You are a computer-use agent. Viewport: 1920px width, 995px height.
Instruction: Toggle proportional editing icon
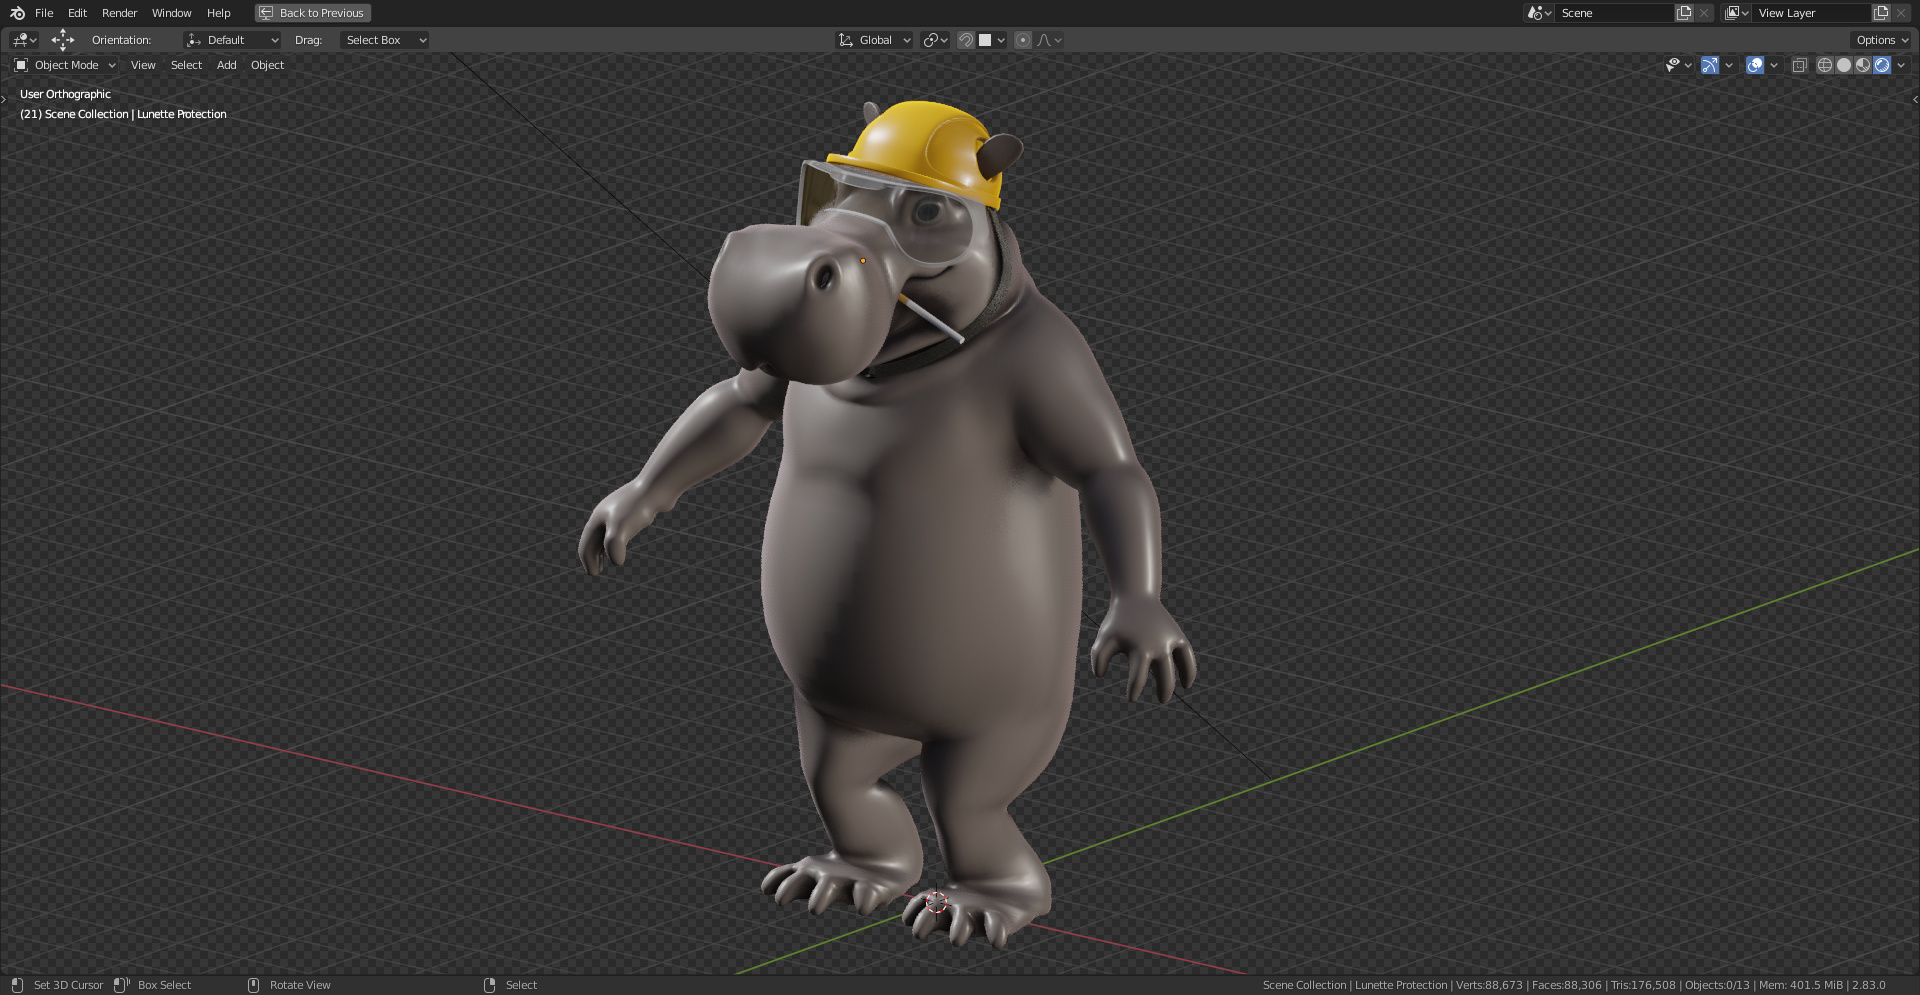(1022, 40)
